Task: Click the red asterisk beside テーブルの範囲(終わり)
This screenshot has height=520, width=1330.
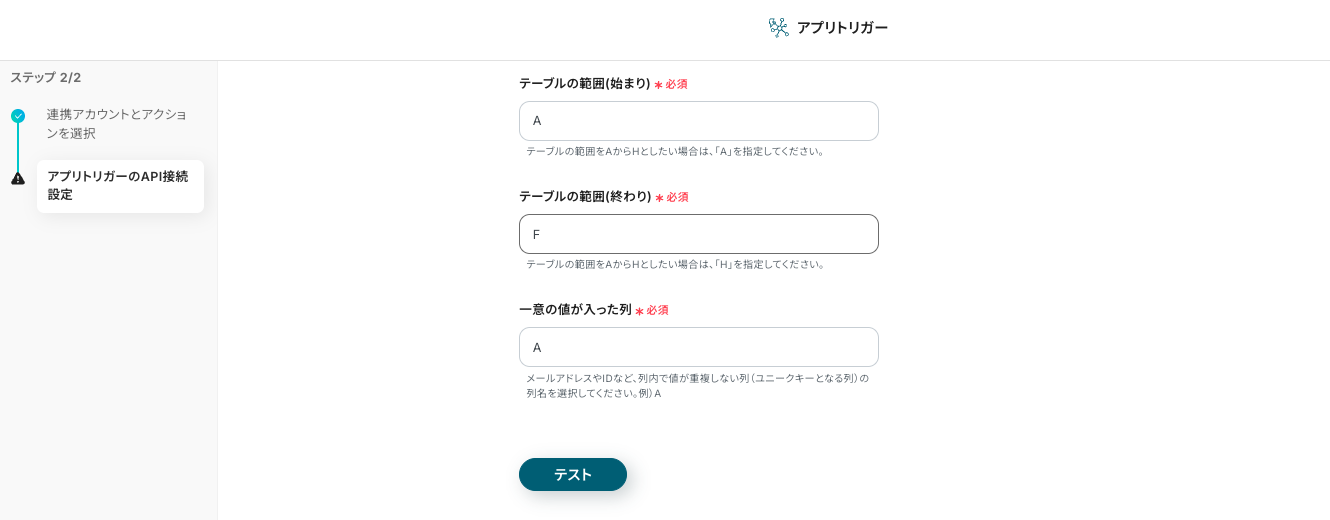Action: 659,198
